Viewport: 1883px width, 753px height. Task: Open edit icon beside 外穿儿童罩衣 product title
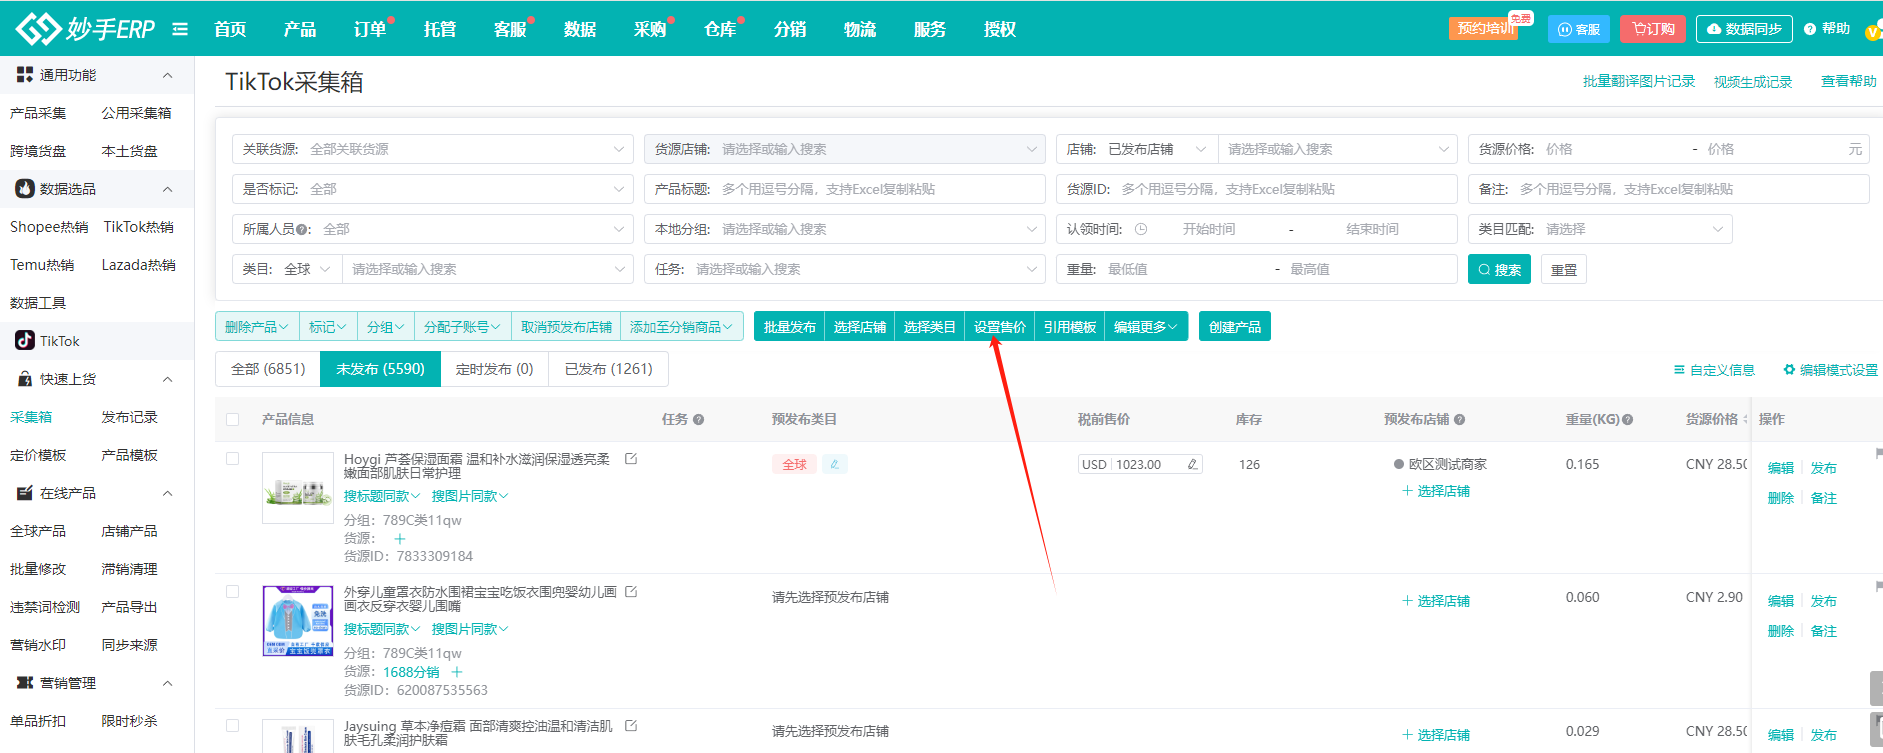(631, 592)
